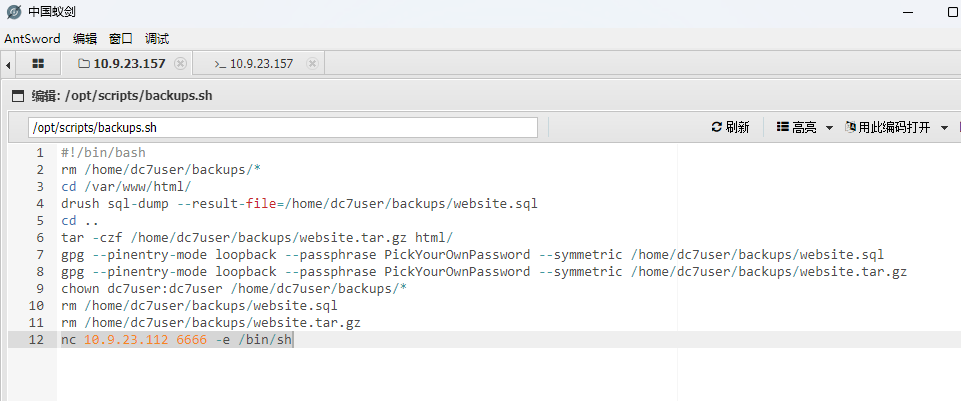This screenshot has height=401, width=961.
Task: Click line number 1 in gutter
Action: (40, 153)
